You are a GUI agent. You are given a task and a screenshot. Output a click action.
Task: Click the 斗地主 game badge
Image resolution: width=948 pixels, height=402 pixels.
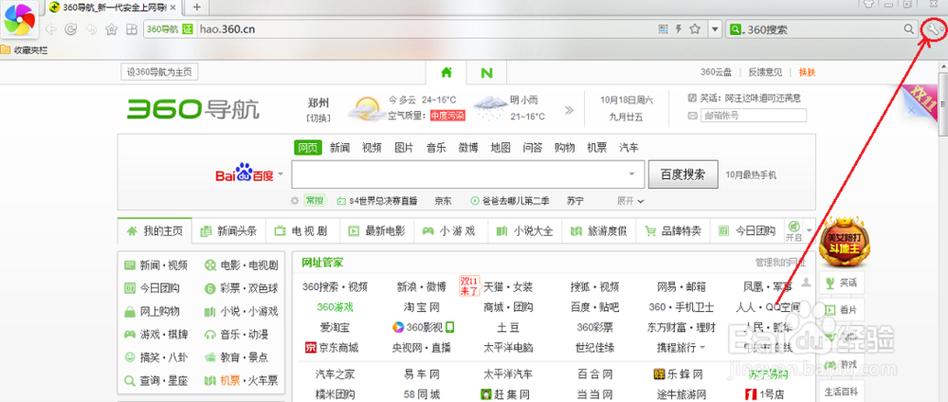pyautogui.click(x=844, y=242)
